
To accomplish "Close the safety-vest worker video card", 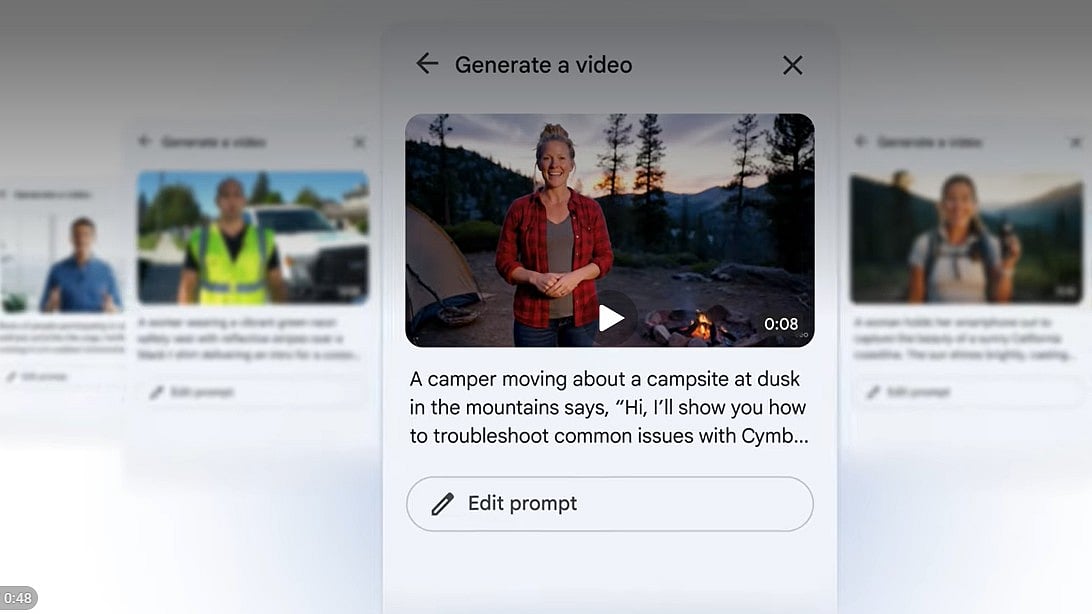I will (x=359, y=143).
